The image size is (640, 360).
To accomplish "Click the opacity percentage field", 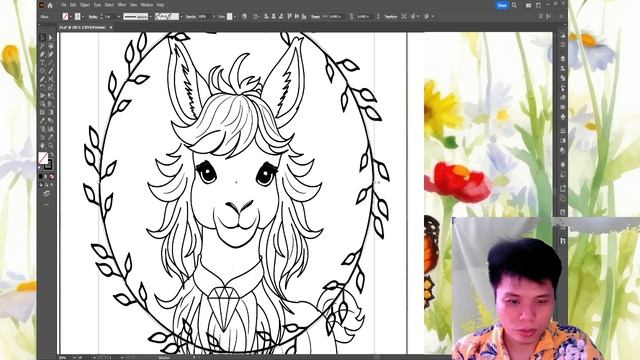I will [x=202, y=16].
